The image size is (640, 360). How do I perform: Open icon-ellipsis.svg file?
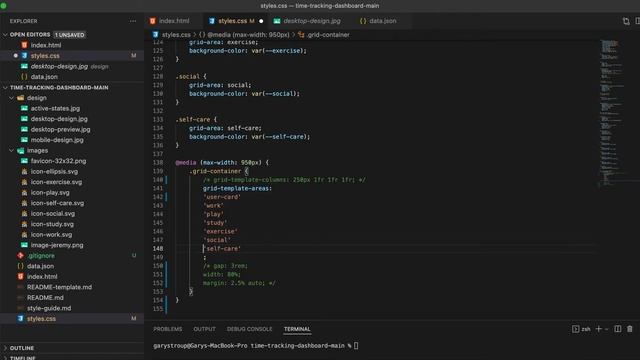(x=54, y=171)
